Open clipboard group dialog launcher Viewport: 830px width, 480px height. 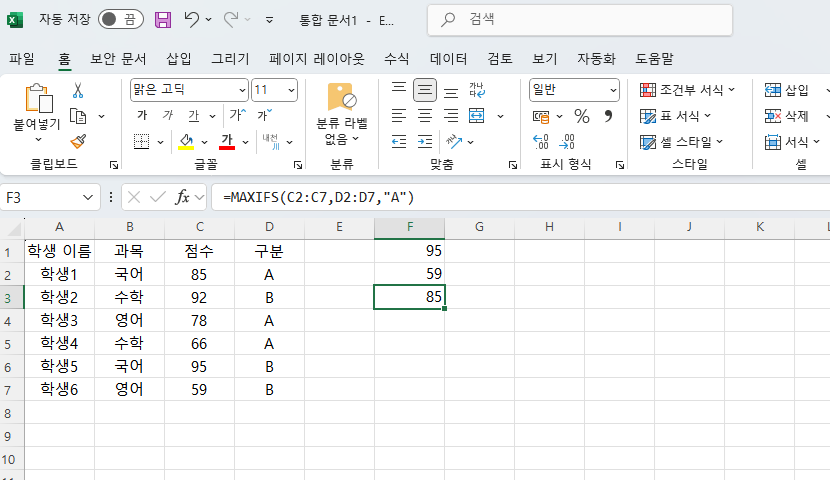click(x=114, y=165)
